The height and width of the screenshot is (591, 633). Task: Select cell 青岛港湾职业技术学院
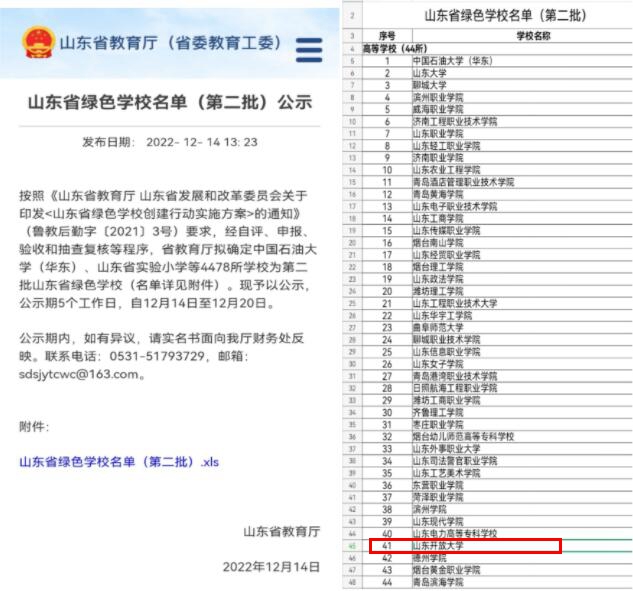[522, 376]
